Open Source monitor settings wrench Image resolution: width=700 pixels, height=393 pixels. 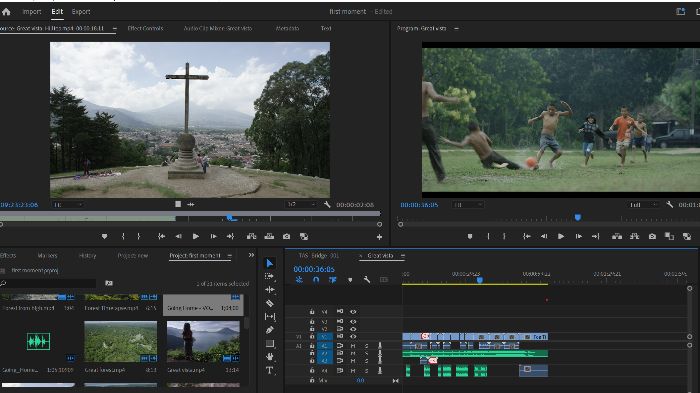tap(327, 204)
